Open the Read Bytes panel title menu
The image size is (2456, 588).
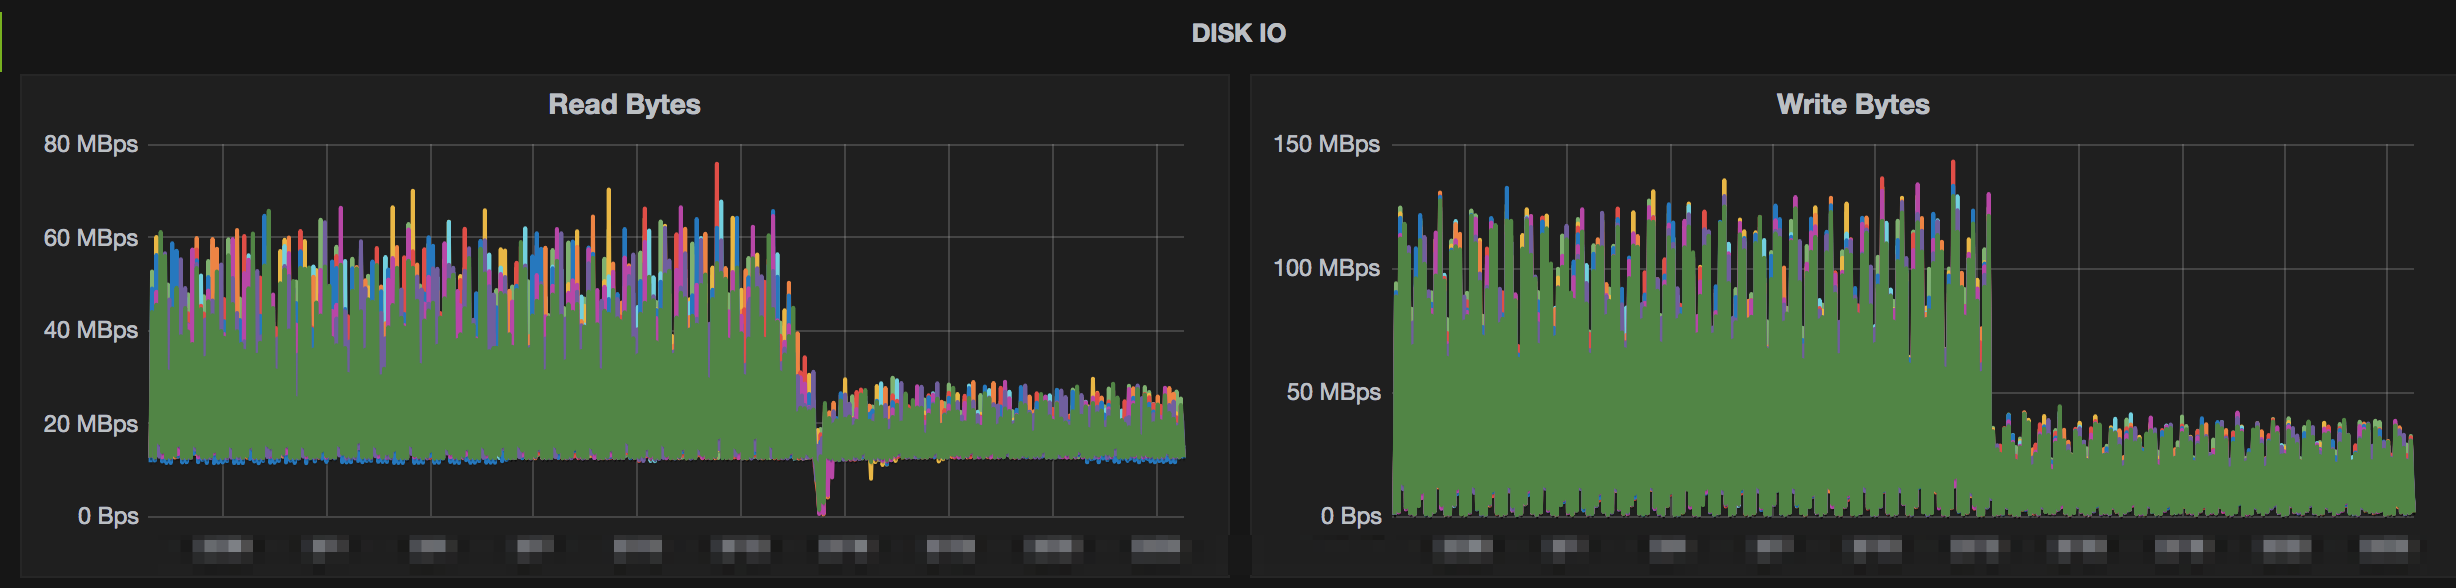click(x=624, y=104)
